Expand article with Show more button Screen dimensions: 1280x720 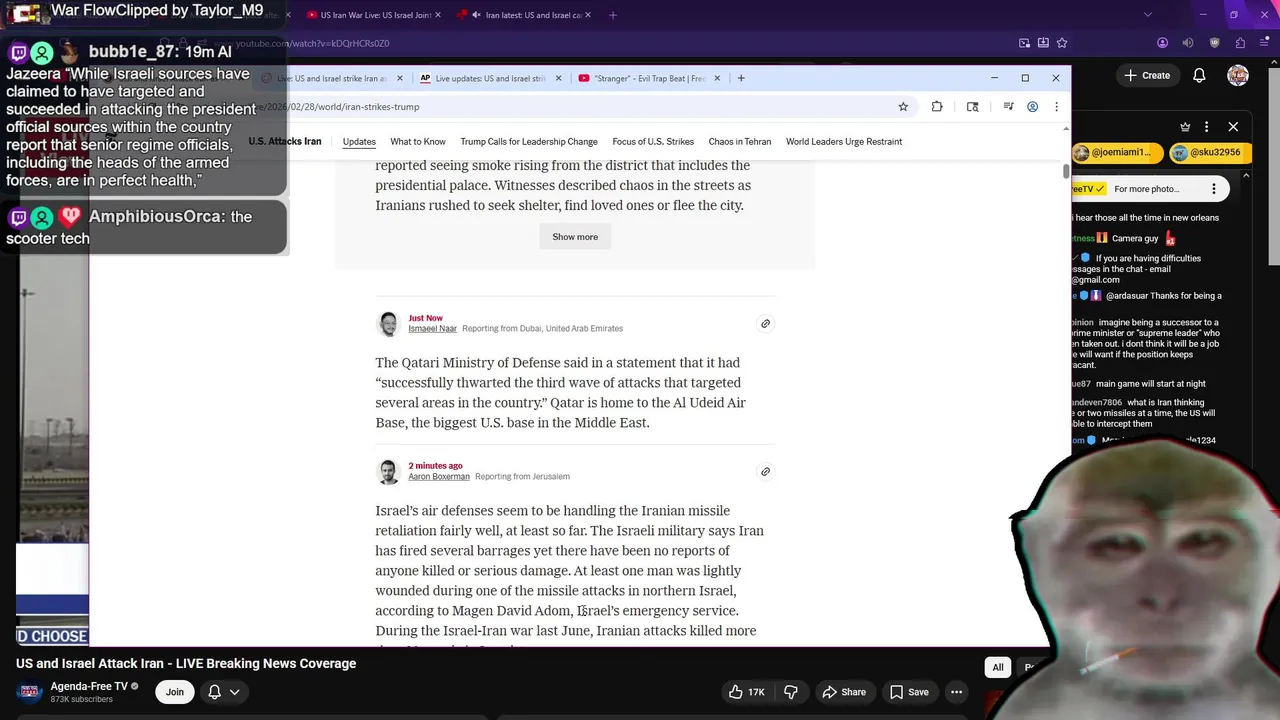pos(575,237)
